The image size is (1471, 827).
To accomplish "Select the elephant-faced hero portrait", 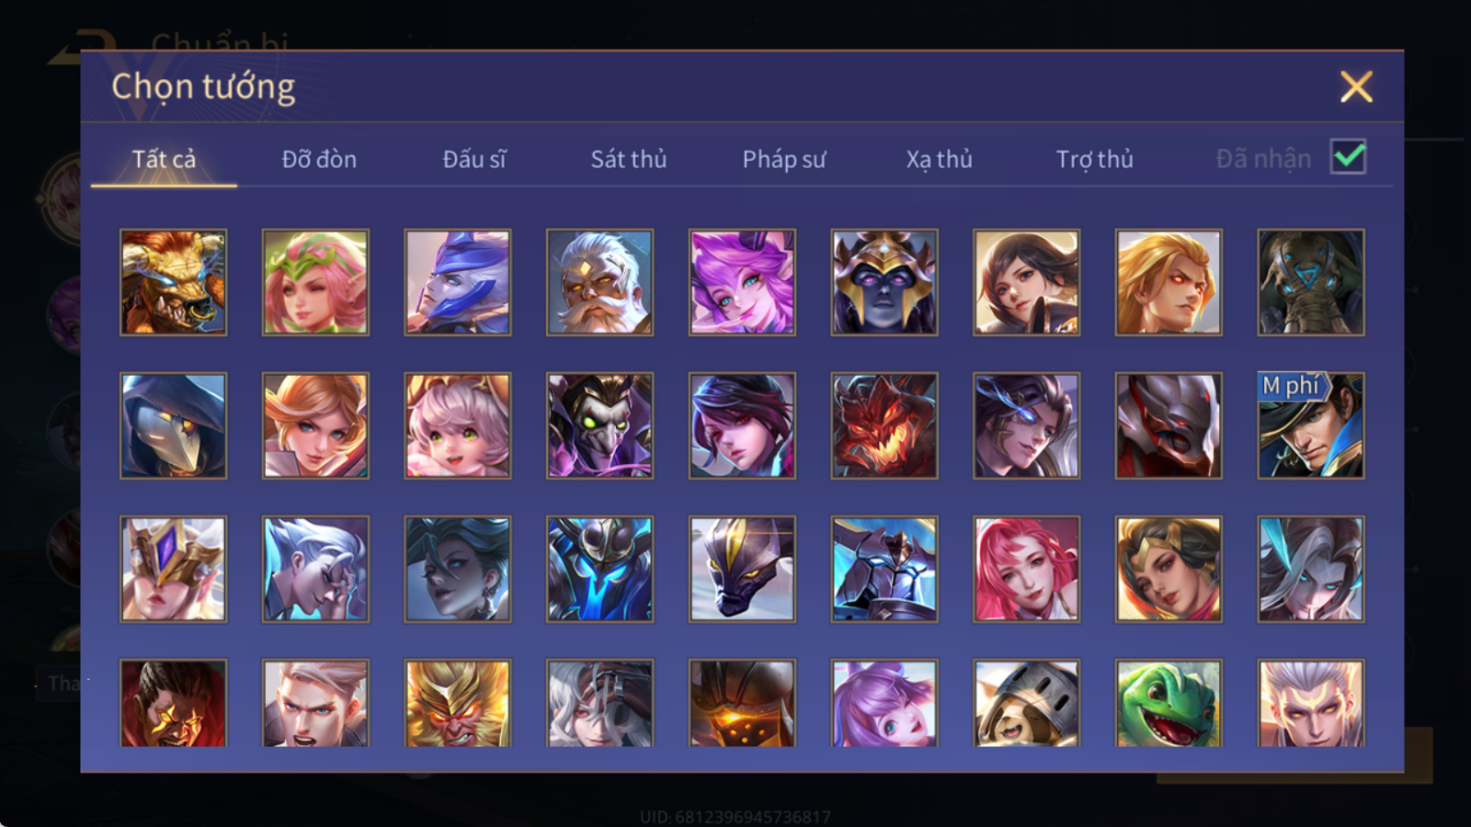I will coord(1311,282).
